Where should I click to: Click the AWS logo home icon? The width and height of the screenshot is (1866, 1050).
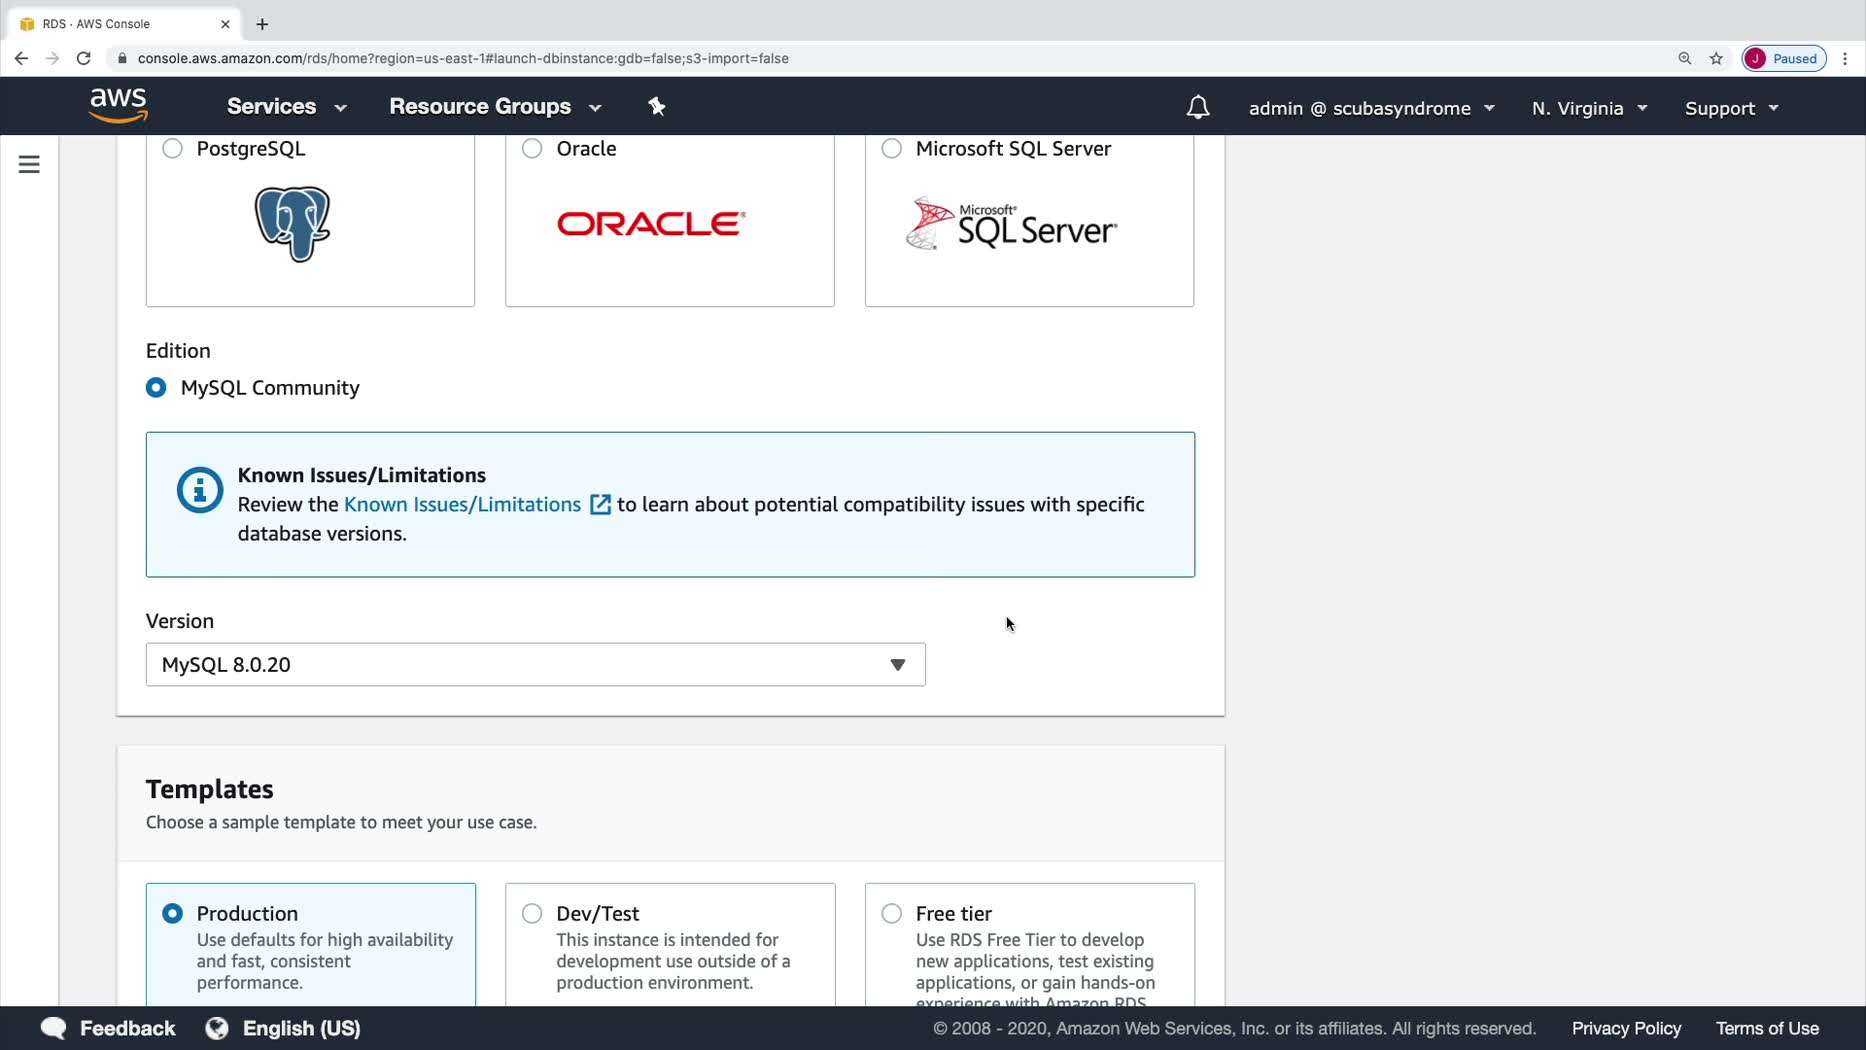pyautogui.click(x=118, y=105)
